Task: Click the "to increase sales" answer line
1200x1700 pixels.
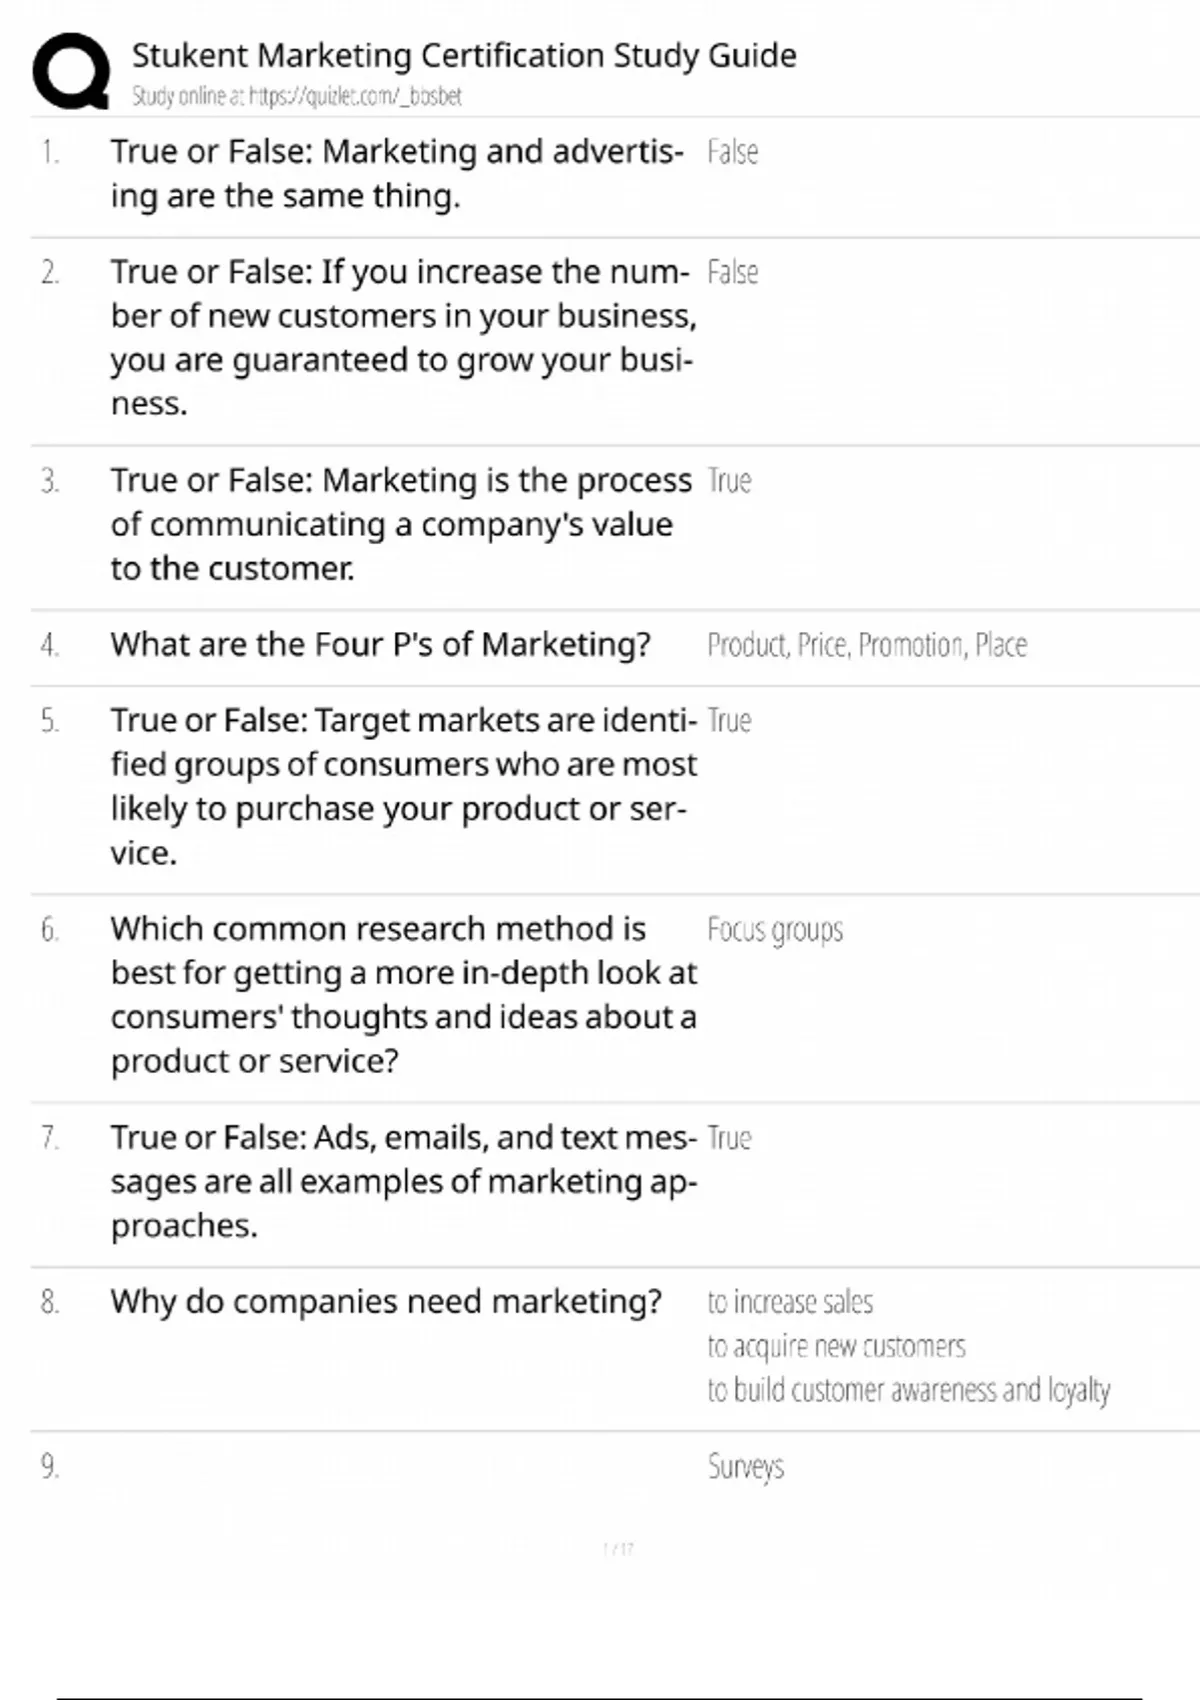Action: [790, 1302]
